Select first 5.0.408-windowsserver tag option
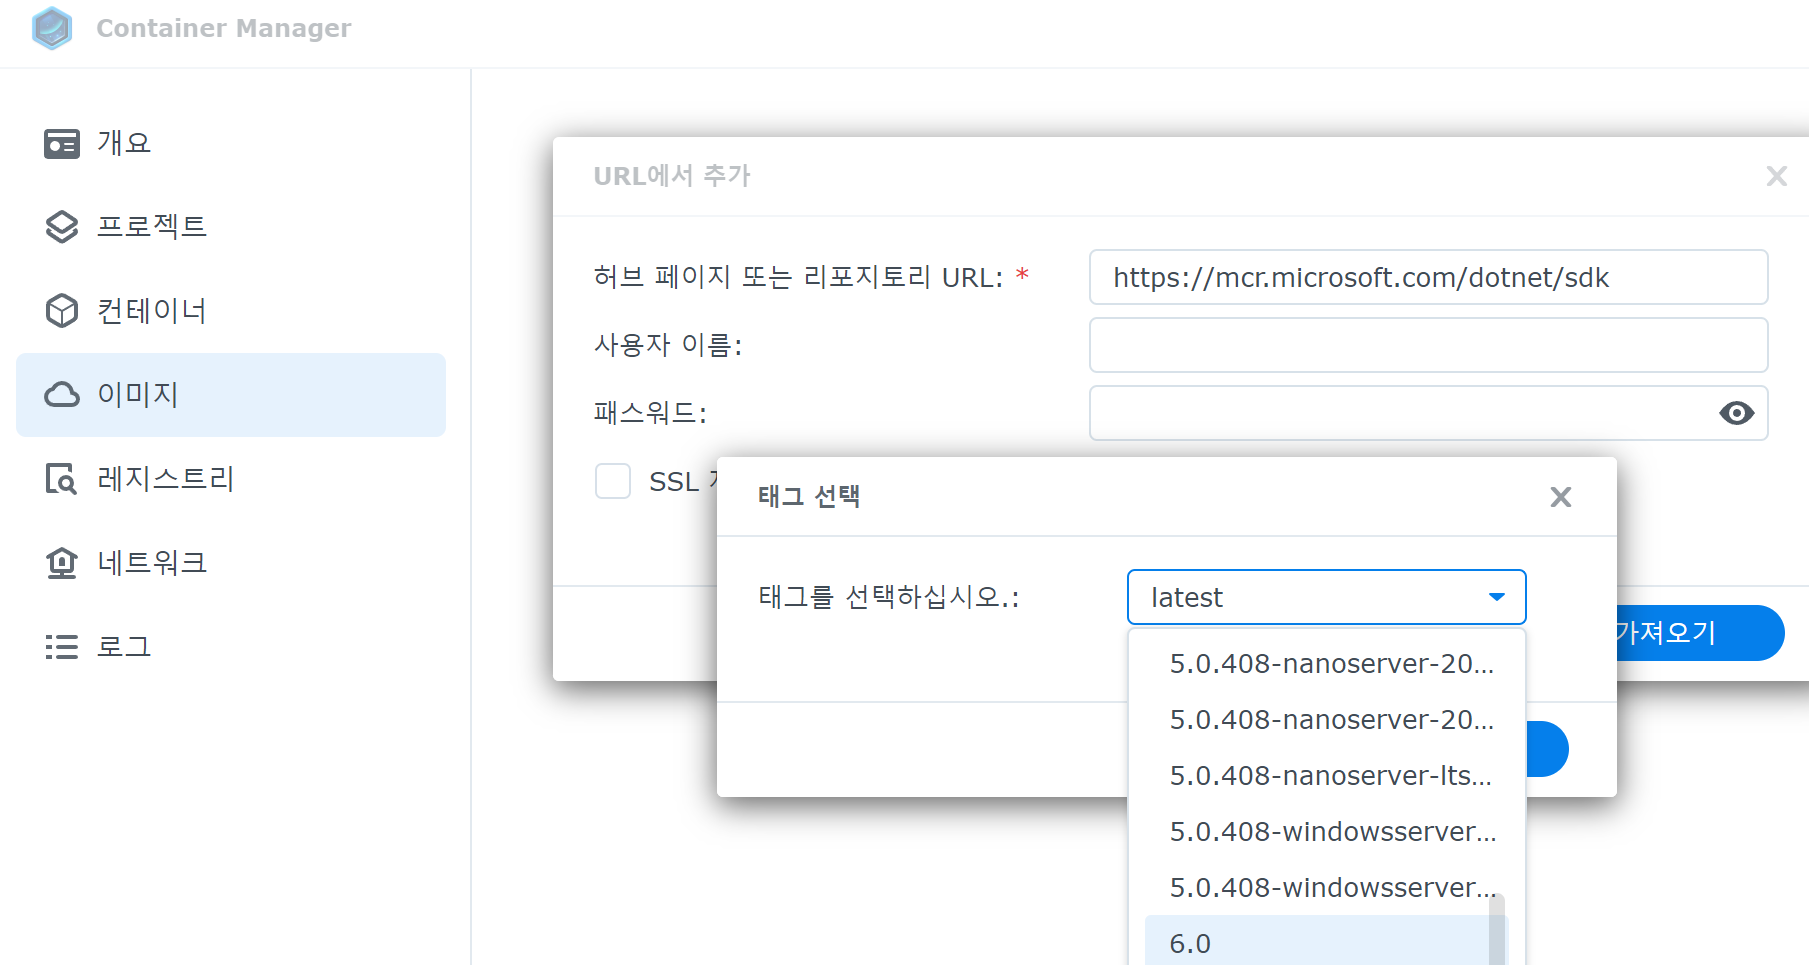Screen dimensions: 1809x965 [x=1326, y=832]
